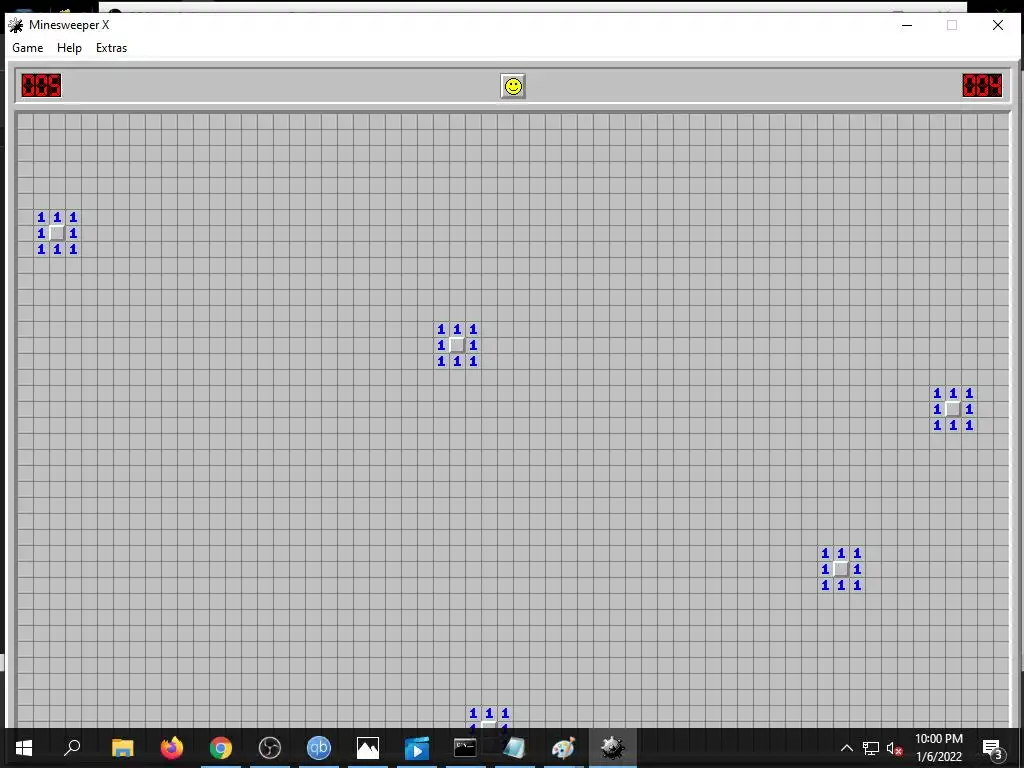Close the Minesweeper X window
The width and height of the screenshot is (1024, 768).
(x=997, y=25)
